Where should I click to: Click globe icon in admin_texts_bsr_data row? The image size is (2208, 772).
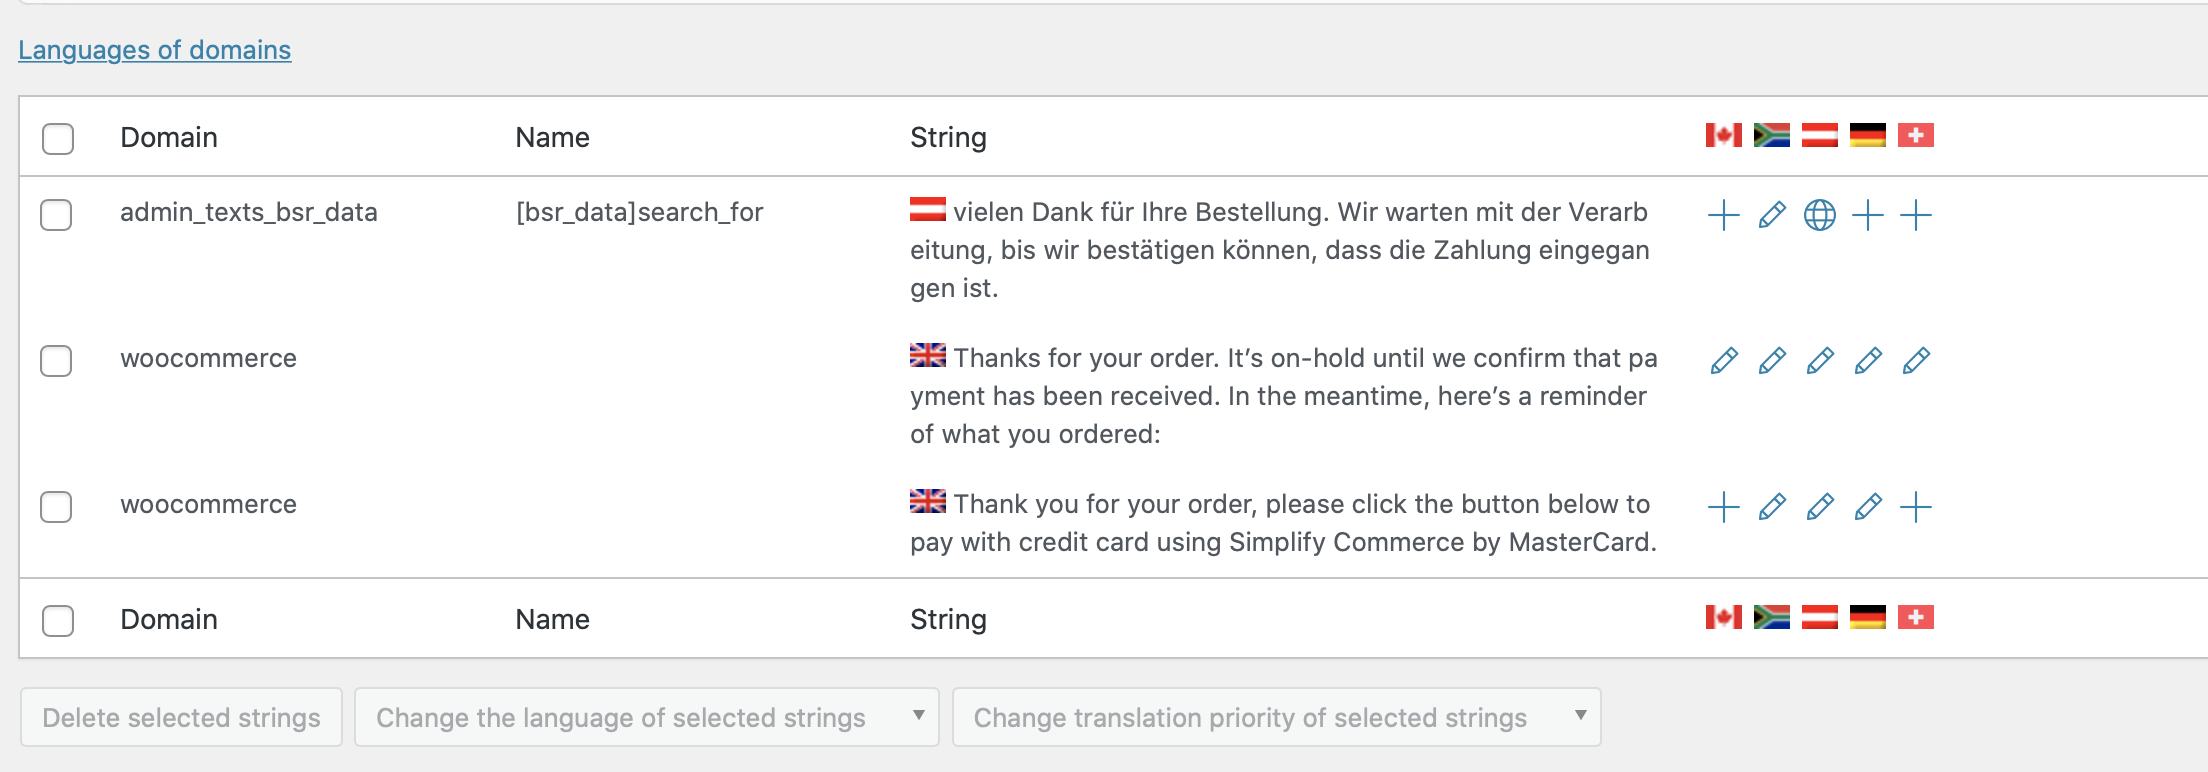click(x=1820, y=215)
